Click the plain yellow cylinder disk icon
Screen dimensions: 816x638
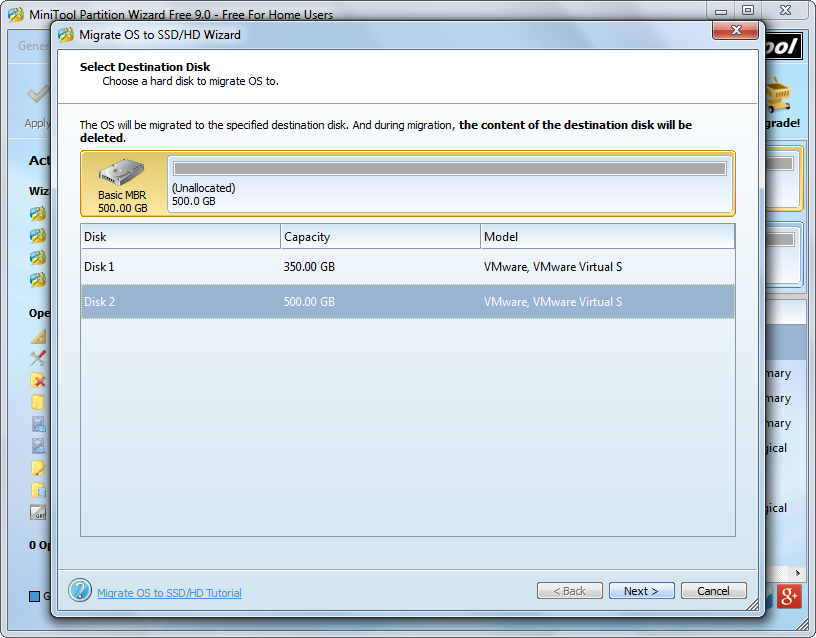pyautogui.click(x=38, y=402)
